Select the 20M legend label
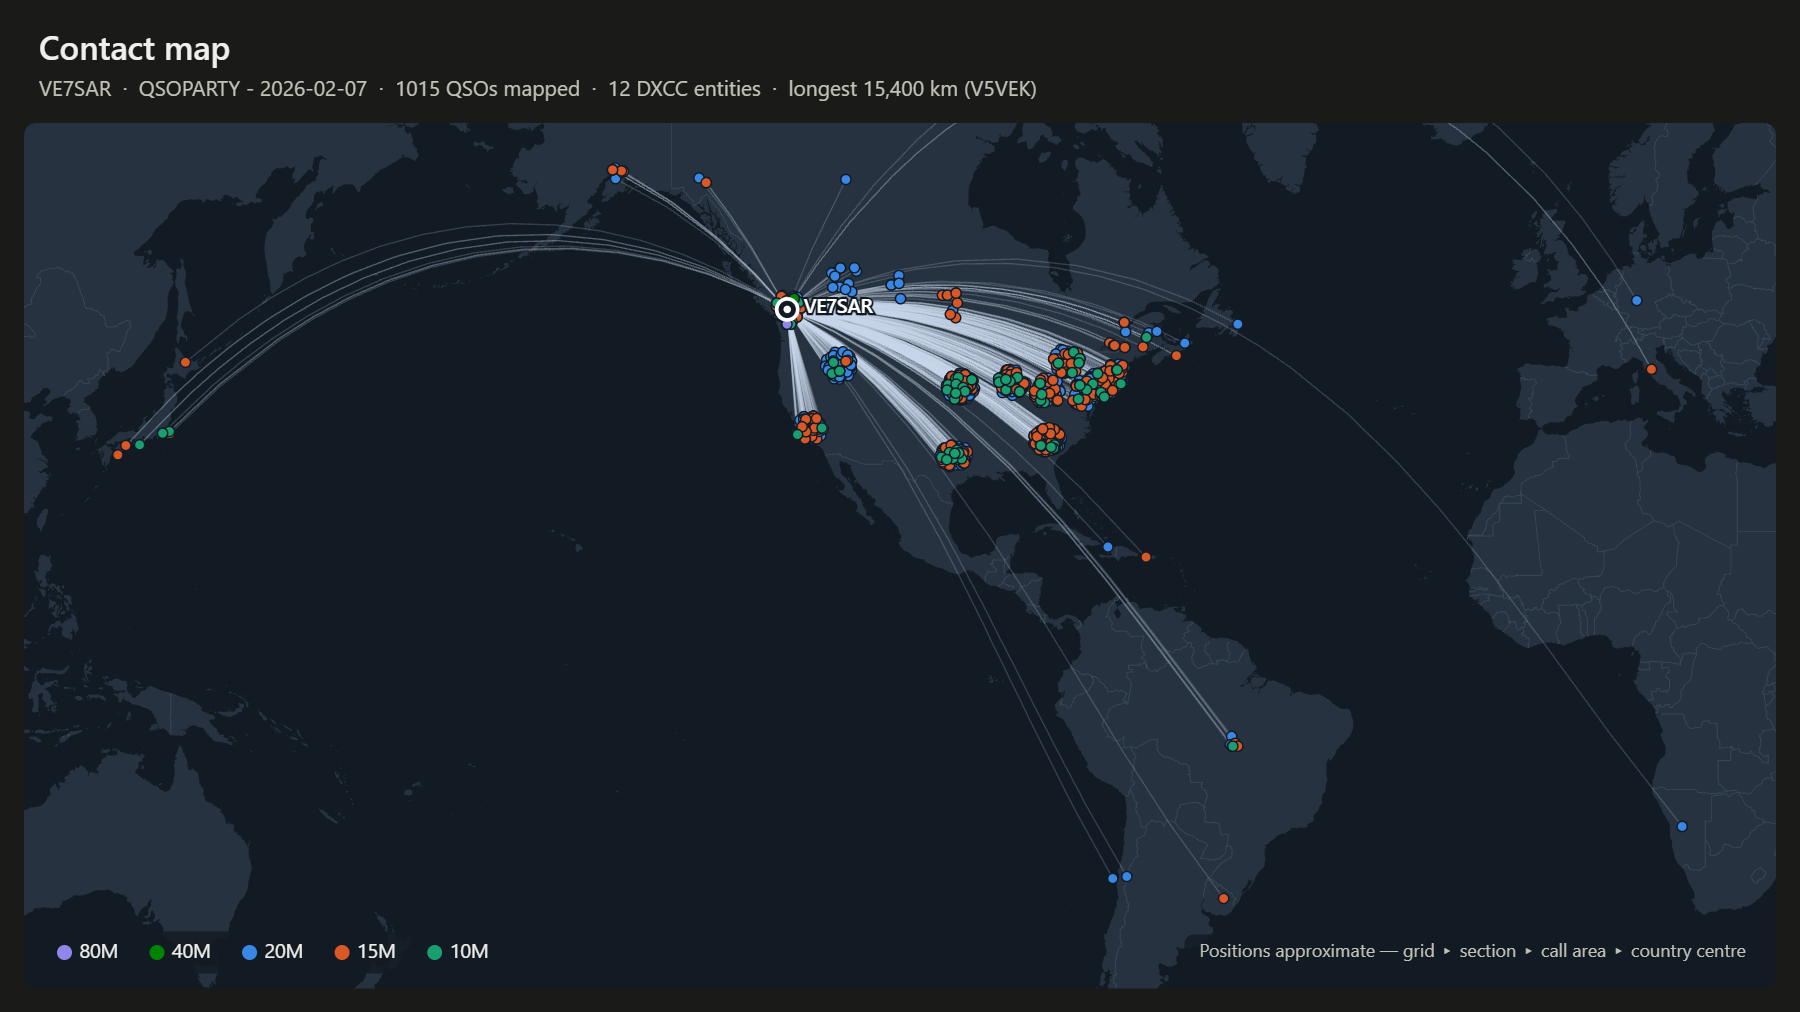This screenshot has height=1012, width=1800. point(284,952)
